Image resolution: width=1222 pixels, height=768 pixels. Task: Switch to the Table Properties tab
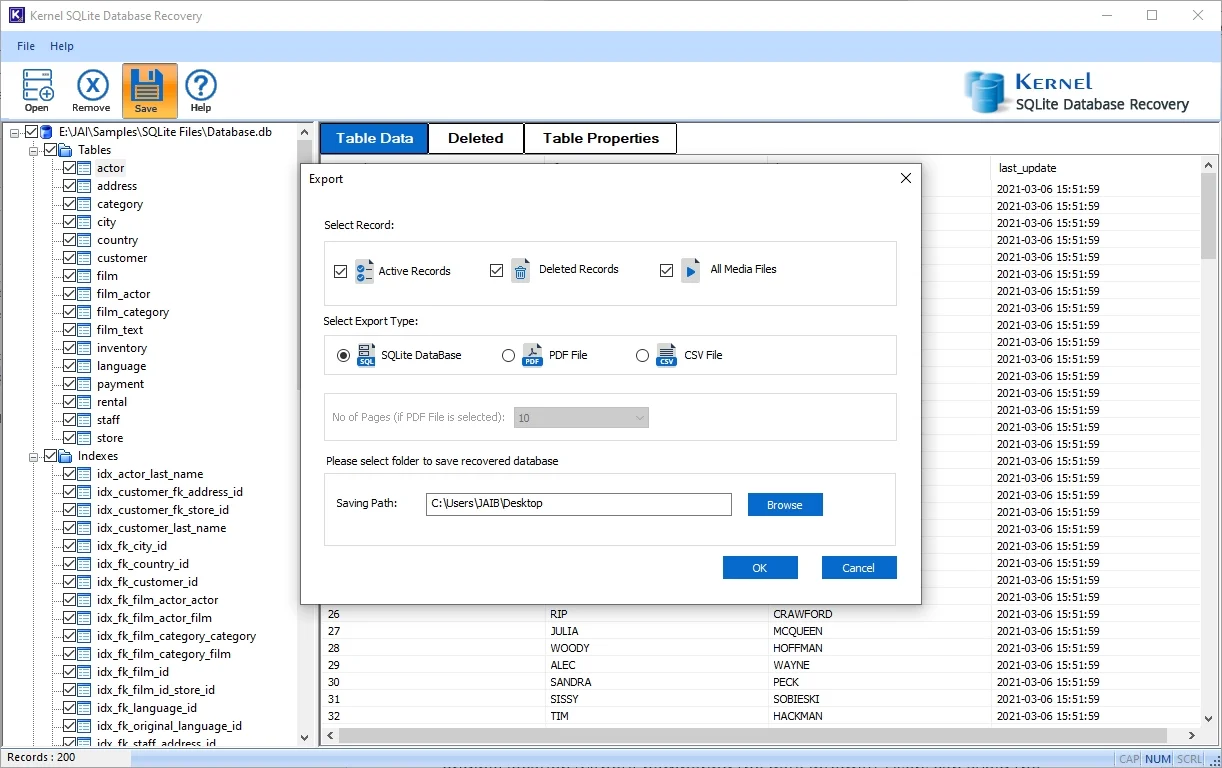point(600,138)
